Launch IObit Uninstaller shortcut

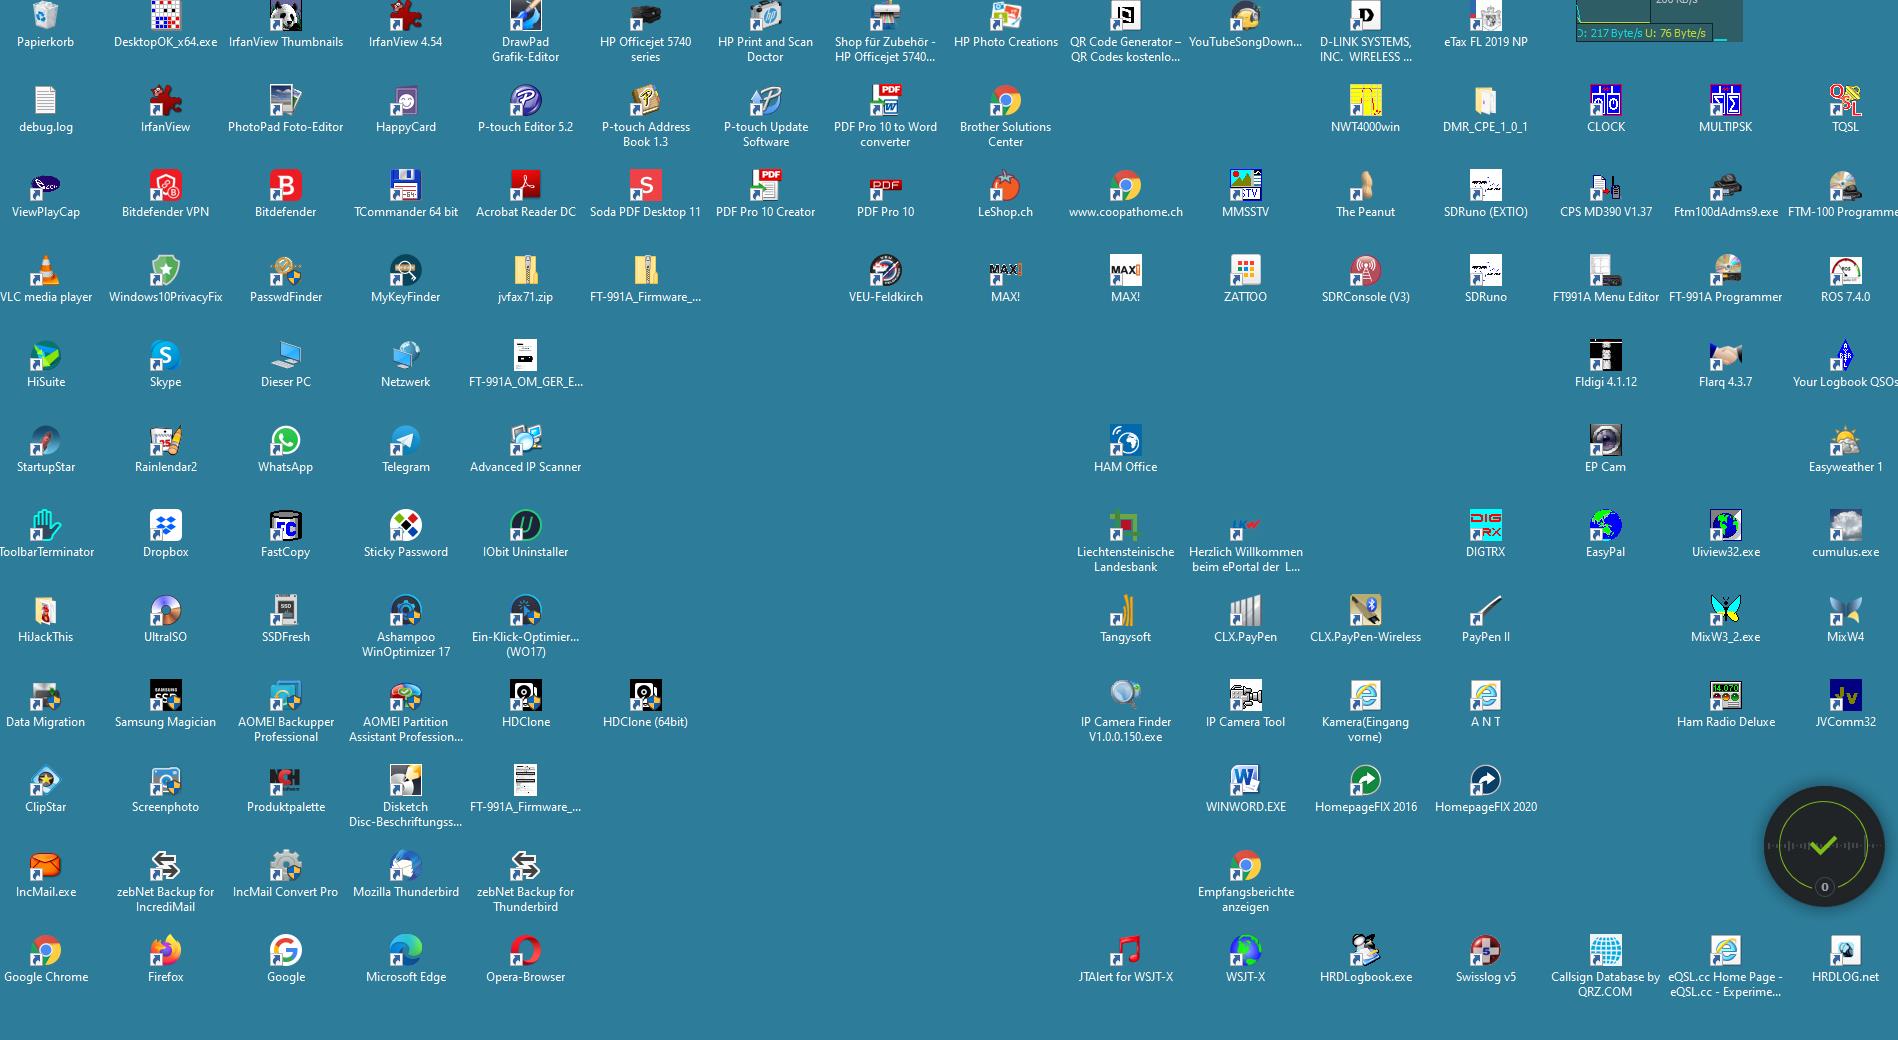tap(526, 526)
